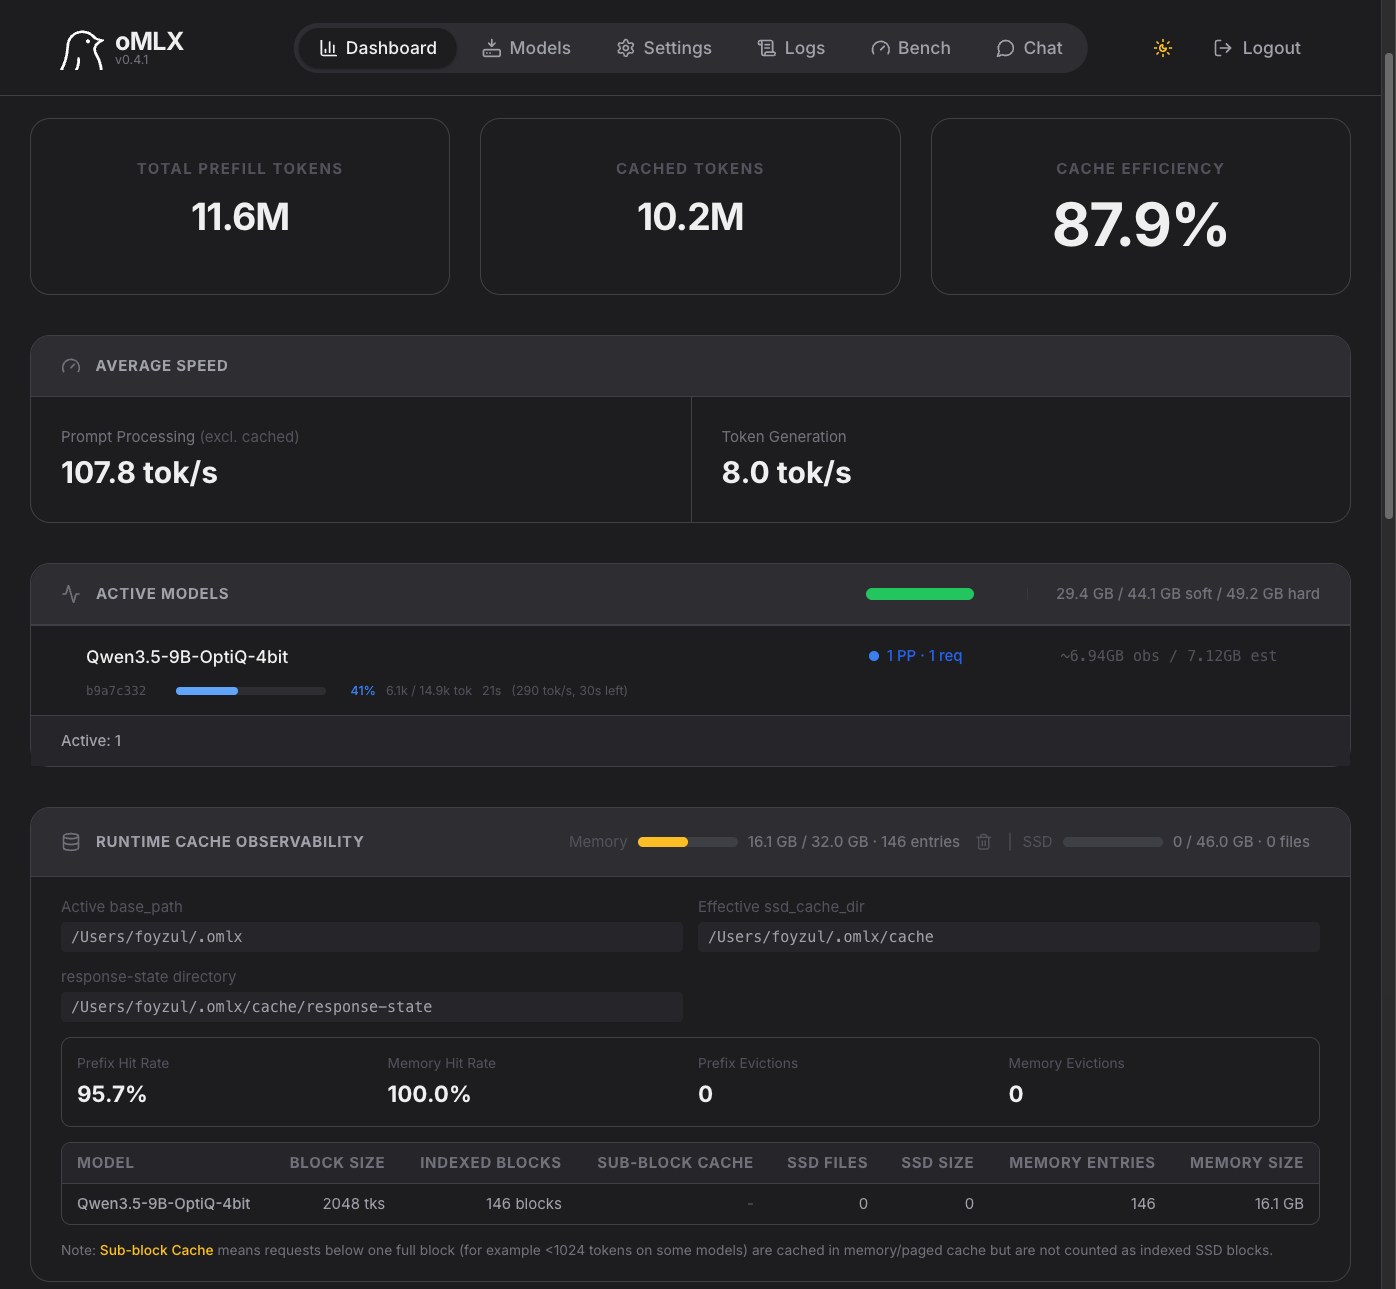This screenshot has width=1396, height=1289.
Task: Click the 107.8 tok/s prompt processing value
Action: (x=139, y=473)
